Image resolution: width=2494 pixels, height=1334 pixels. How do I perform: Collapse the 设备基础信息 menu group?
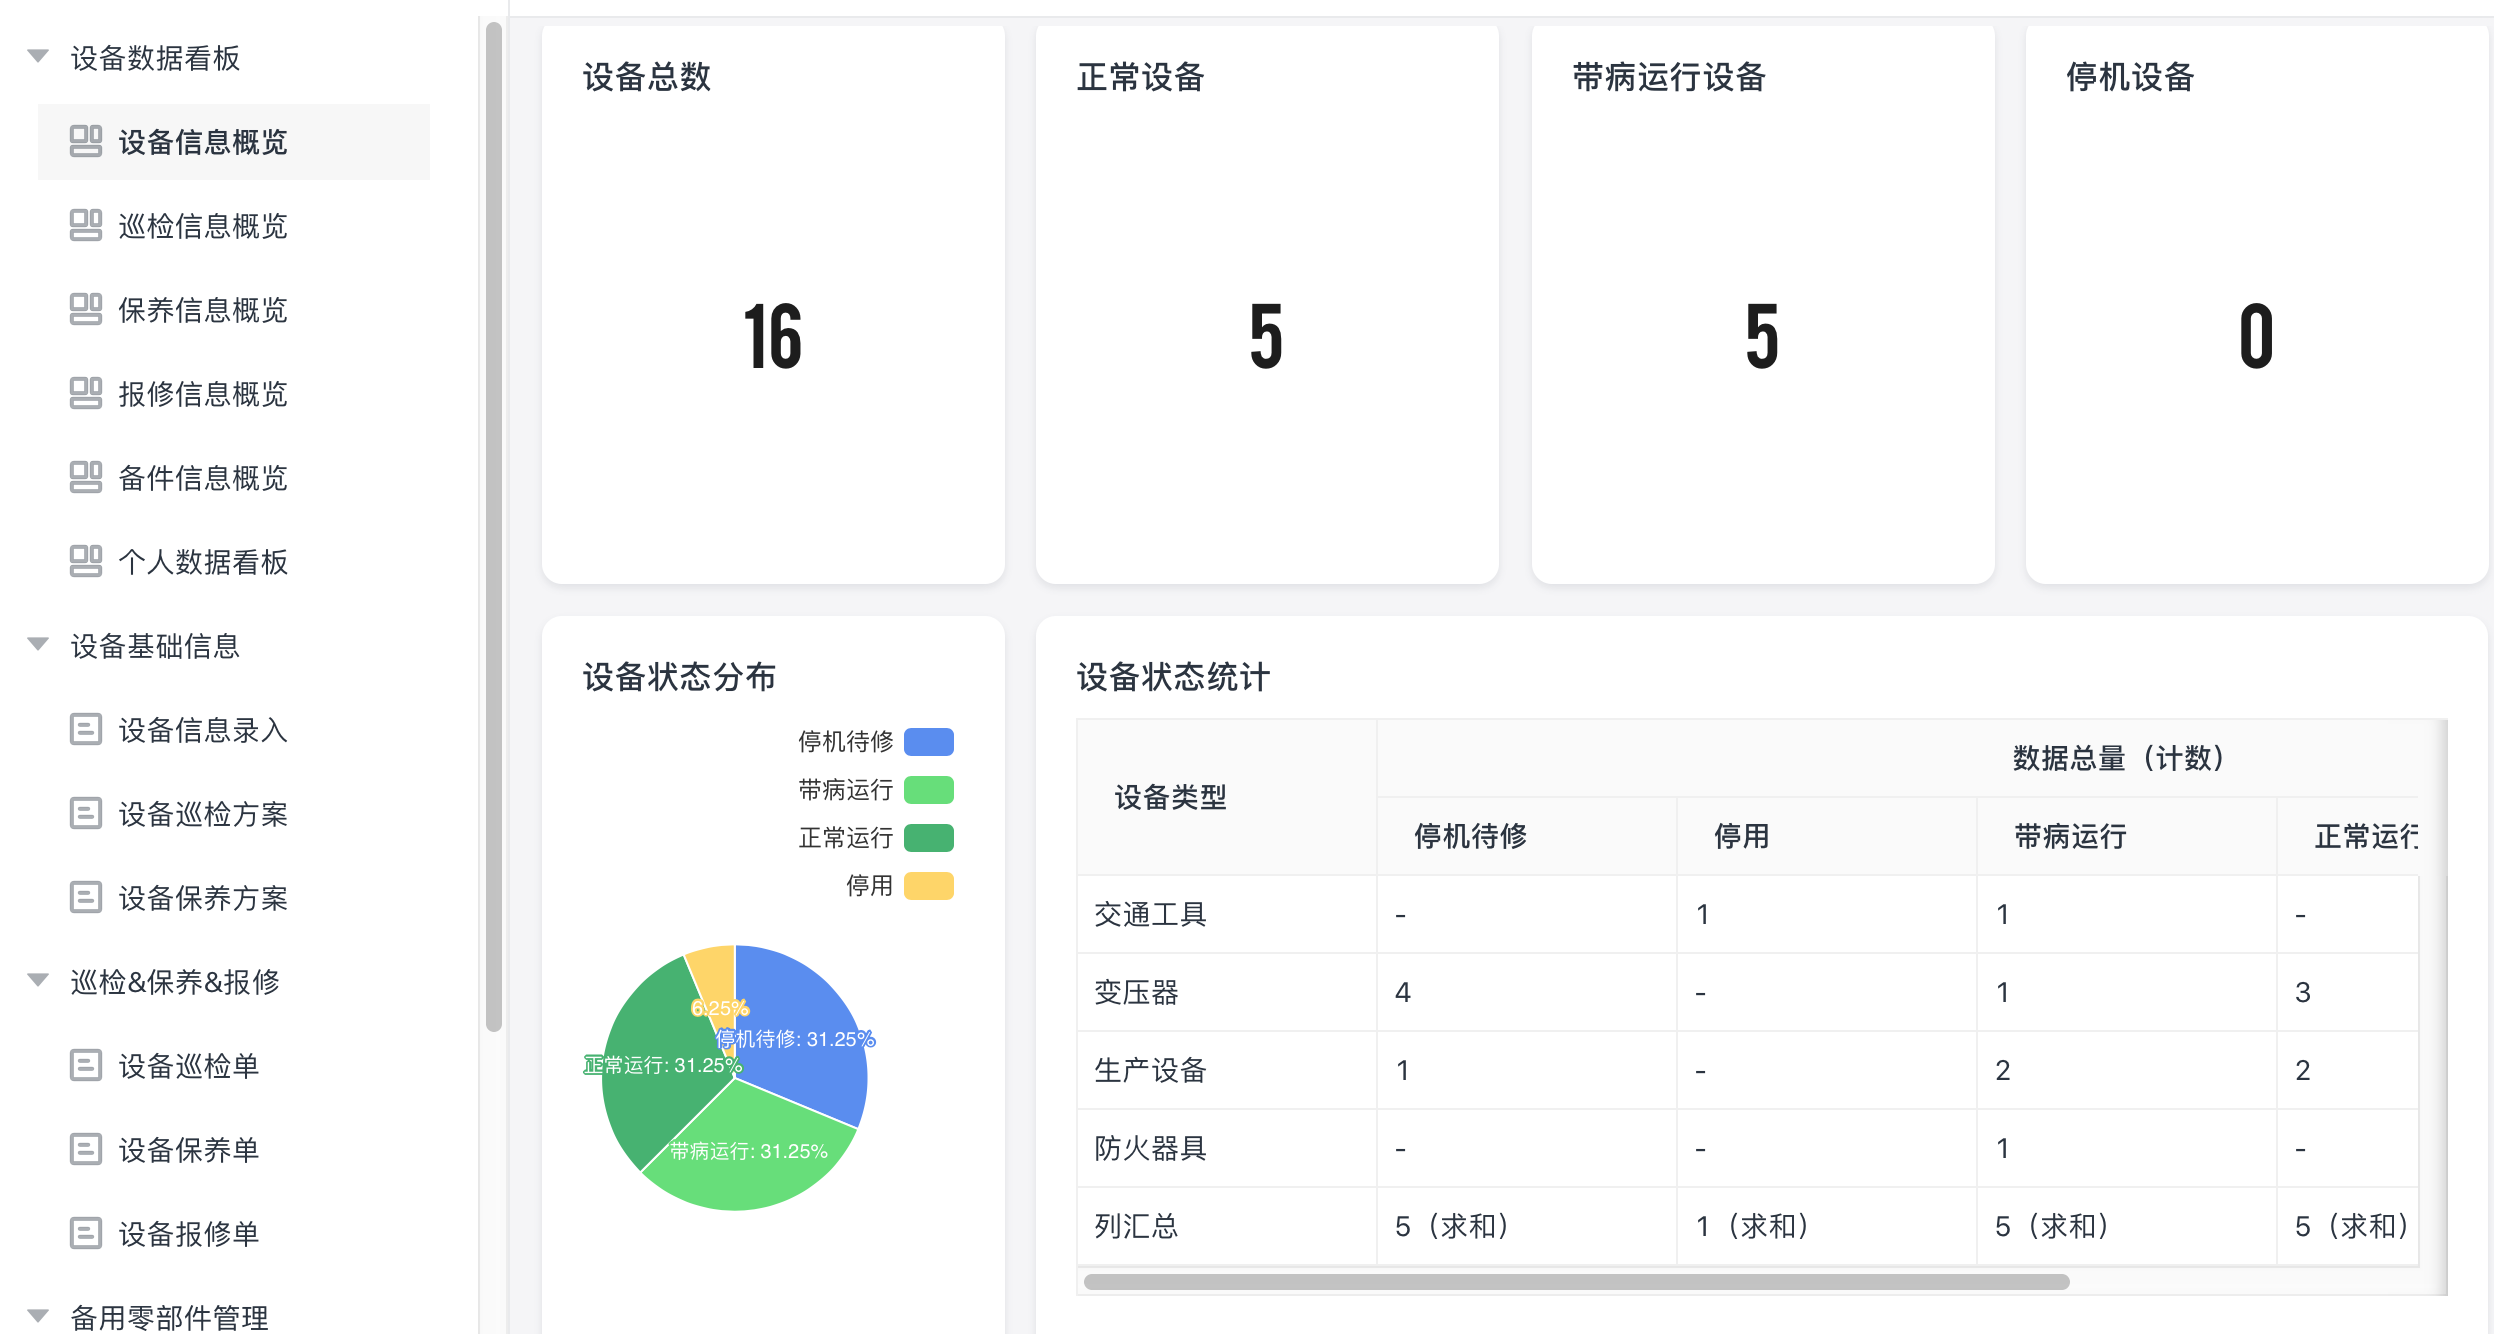[38, 645]
